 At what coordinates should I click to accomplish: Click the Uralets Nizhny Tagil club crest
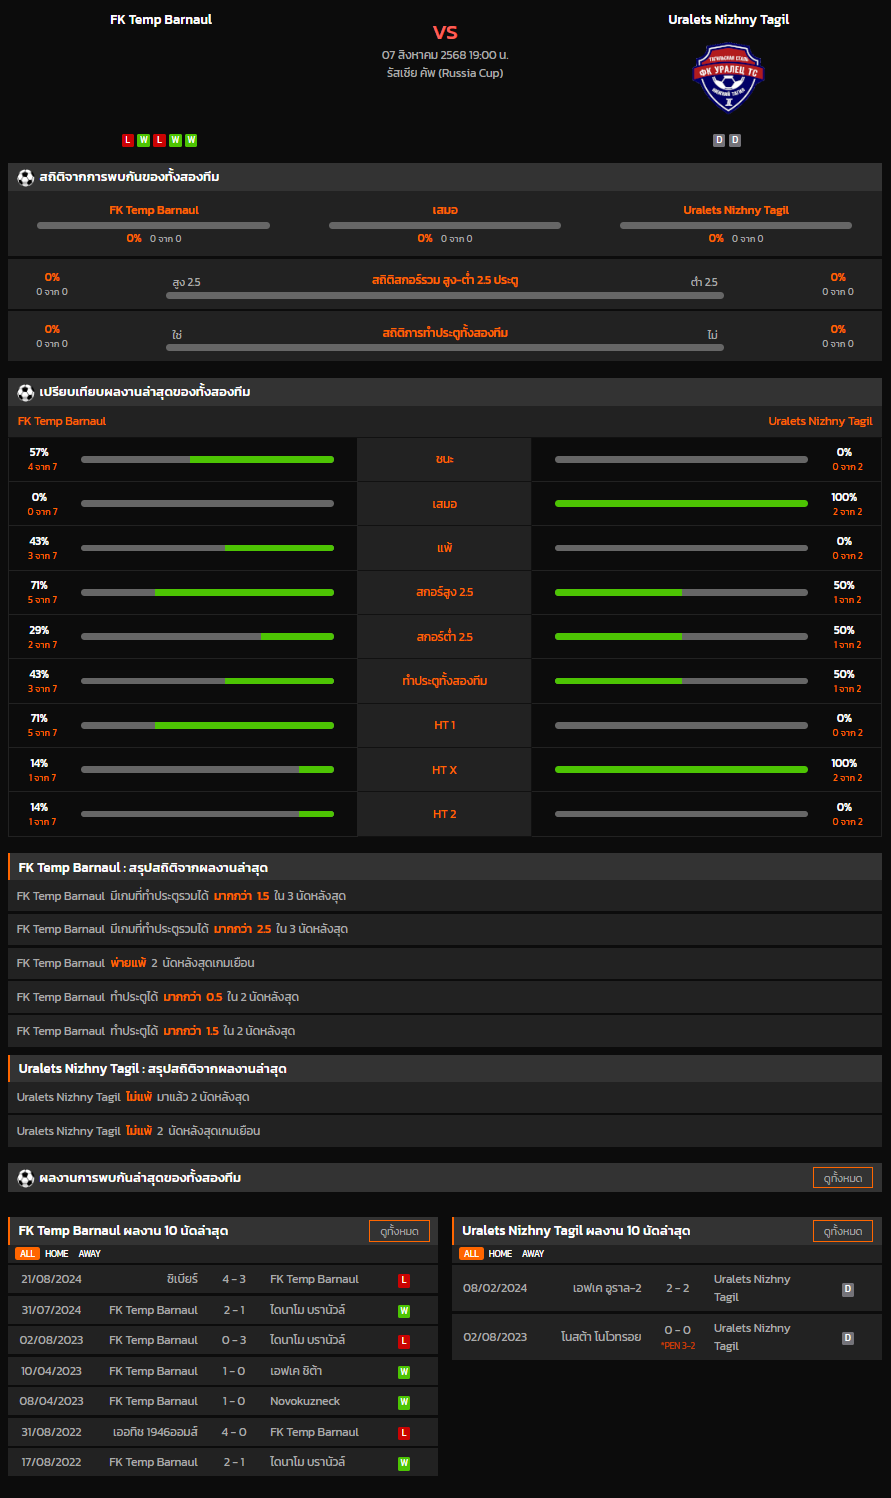click(x=728, y=77)
